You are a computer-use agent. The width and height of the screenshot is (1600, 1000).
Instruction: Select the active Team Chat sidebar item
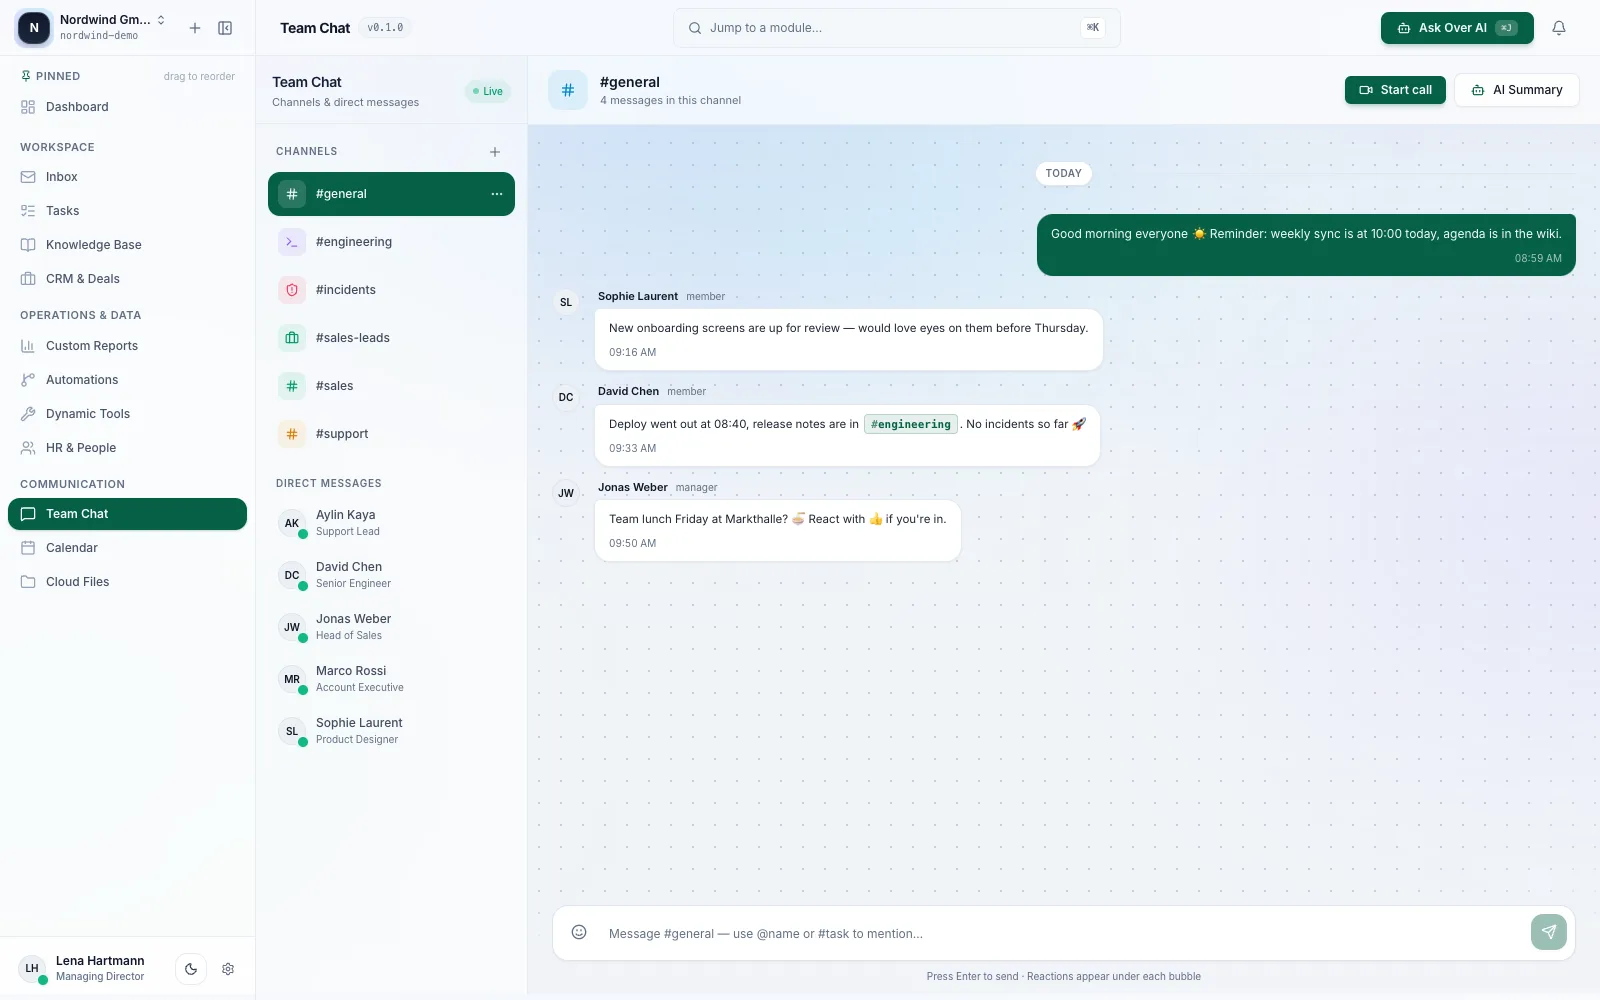[127, 514]
